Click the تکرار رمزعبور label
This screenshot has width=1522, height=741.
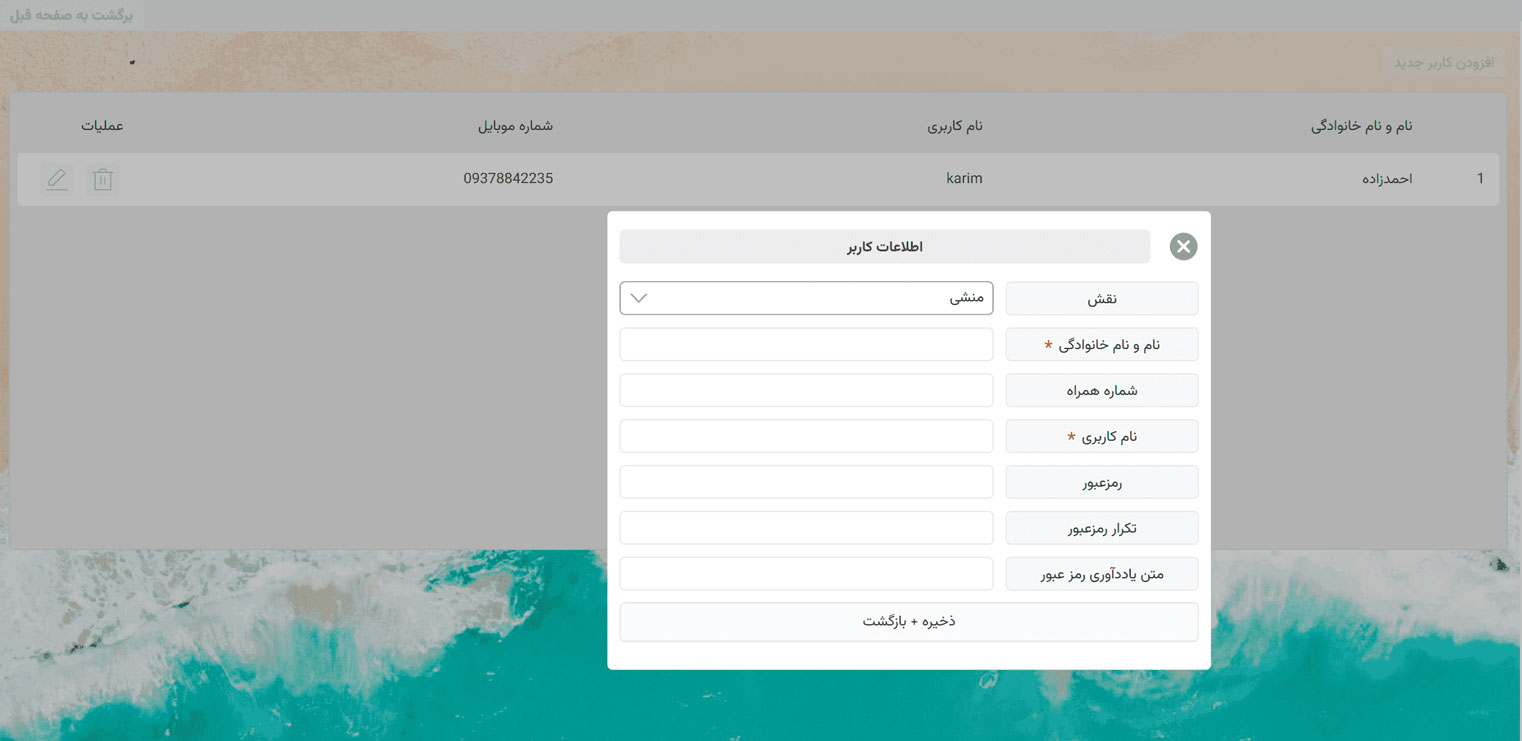[x=1102, y=528]
